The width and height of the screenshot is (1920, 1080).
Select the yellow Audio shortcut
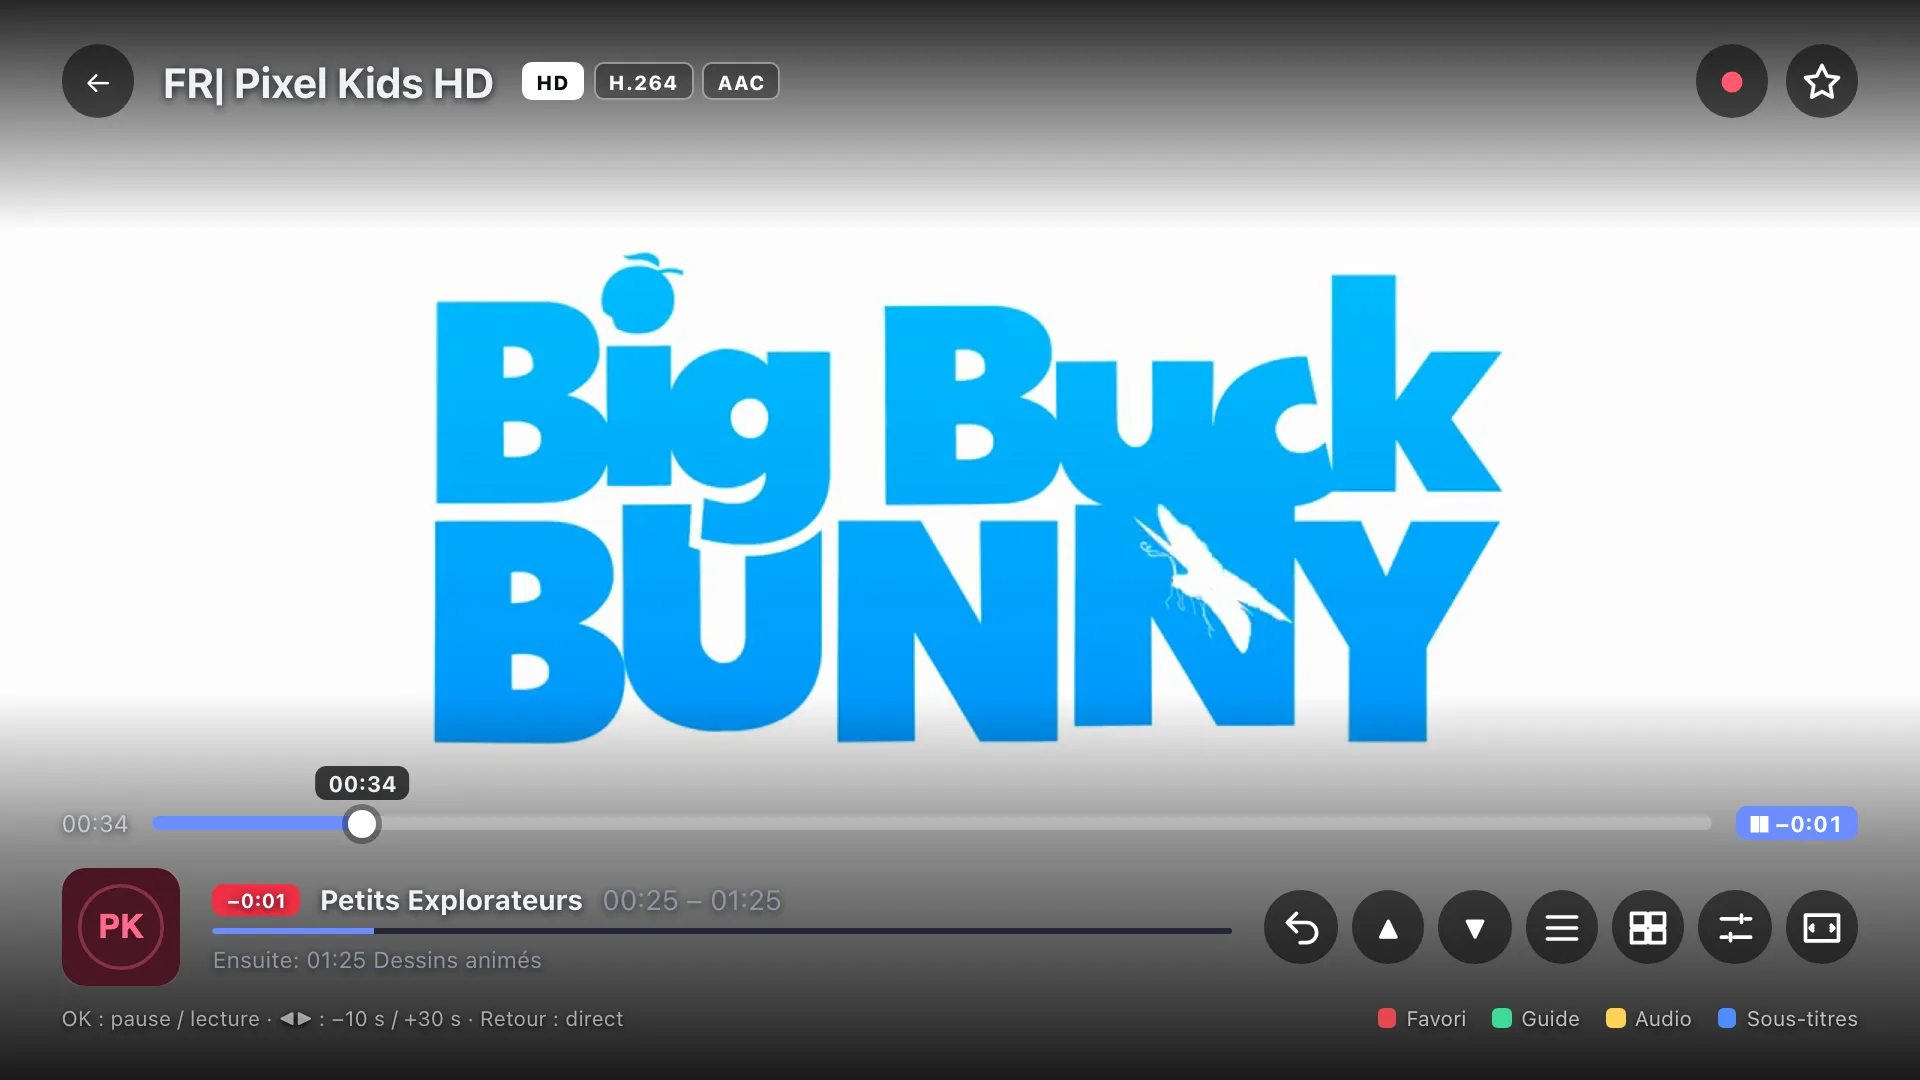coord(1649,1019)
